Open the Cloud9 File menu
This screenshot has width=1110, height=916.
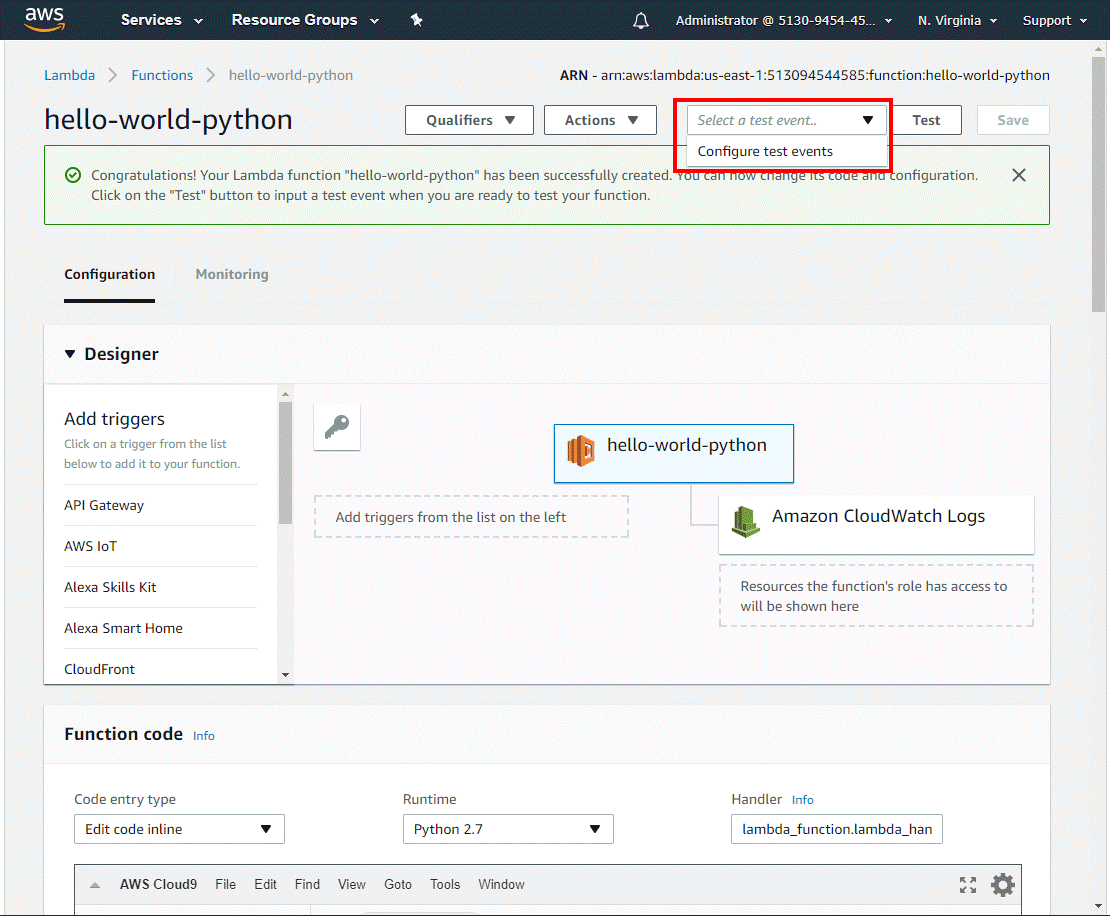coord(225,884)
